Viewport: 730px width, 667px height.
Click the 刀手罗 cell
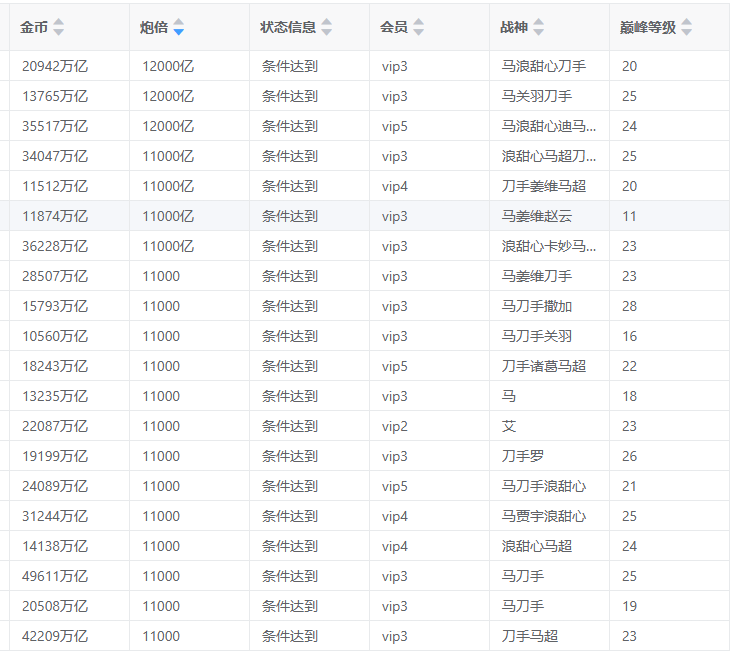523,456
